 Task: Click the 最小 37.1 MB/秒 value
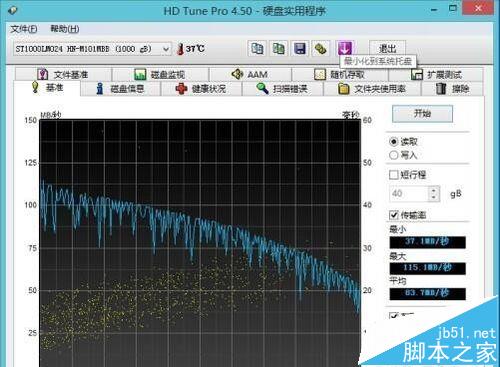[x=427, y=242]
